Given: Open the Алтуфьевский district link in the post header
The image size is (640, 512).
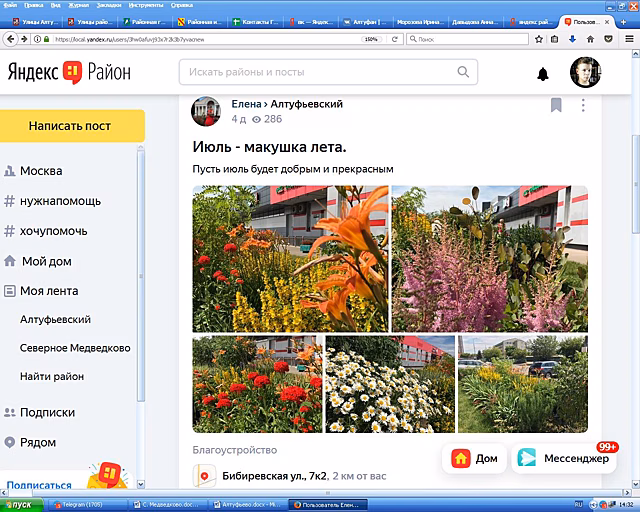Looking at the screenshot, I should (x=307, y=104).
